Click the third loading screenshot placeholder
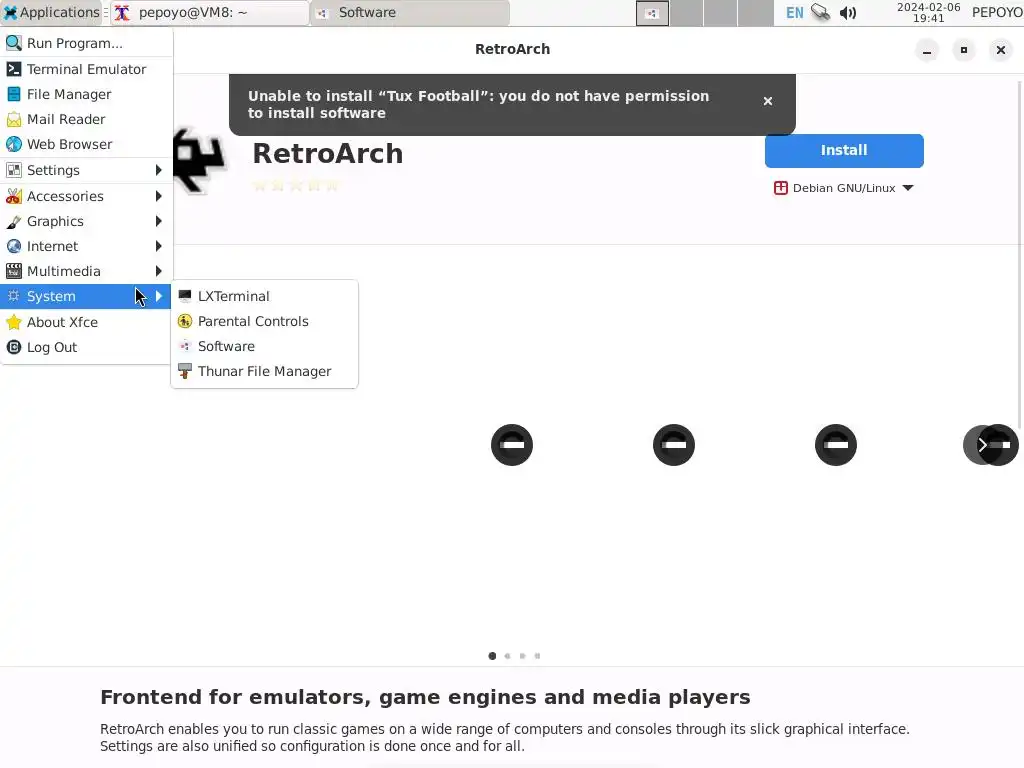The image size is (1024, 768). pos(836,445)
